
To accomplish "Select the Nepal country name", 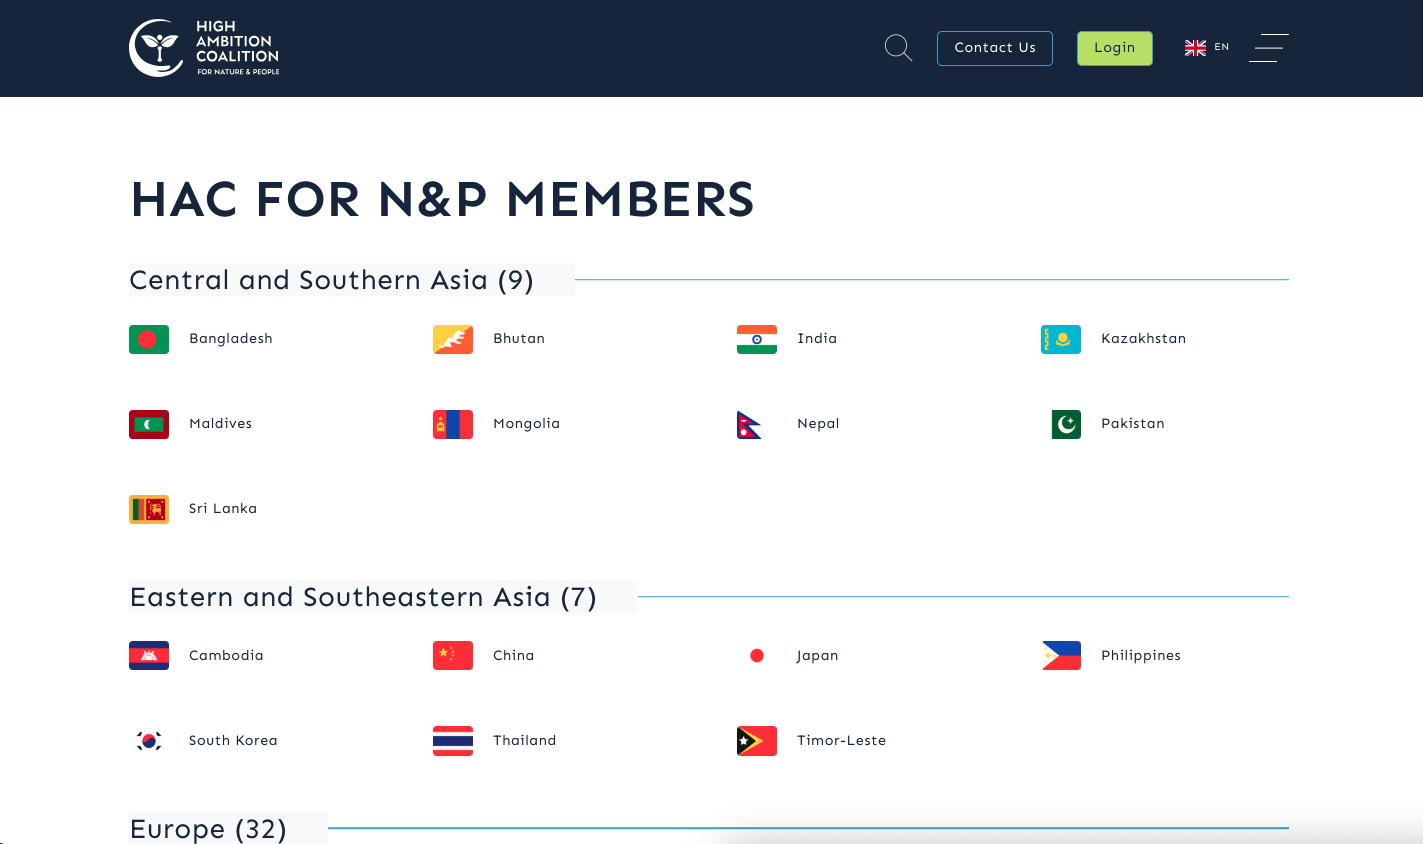I will [818, 424].
